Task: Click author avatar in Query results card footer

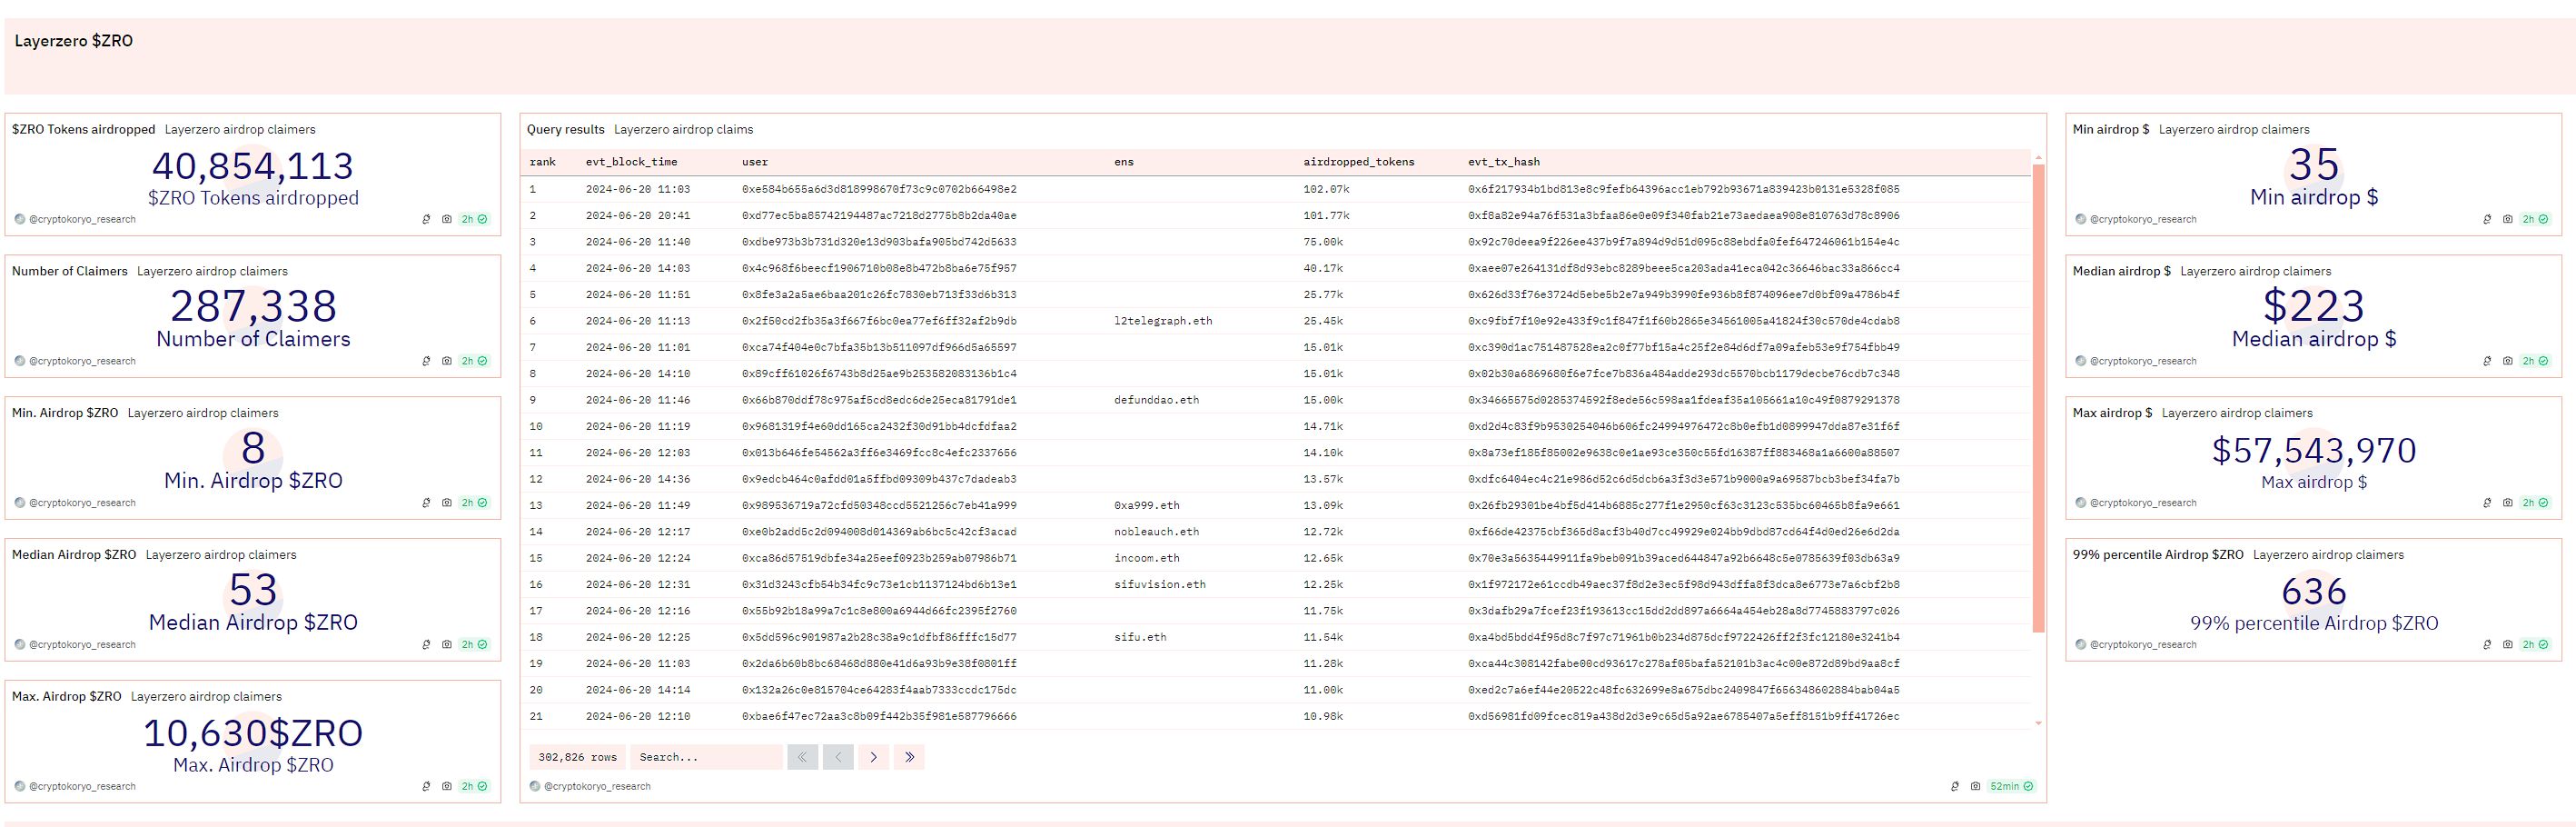Action: tap(534, 787)
